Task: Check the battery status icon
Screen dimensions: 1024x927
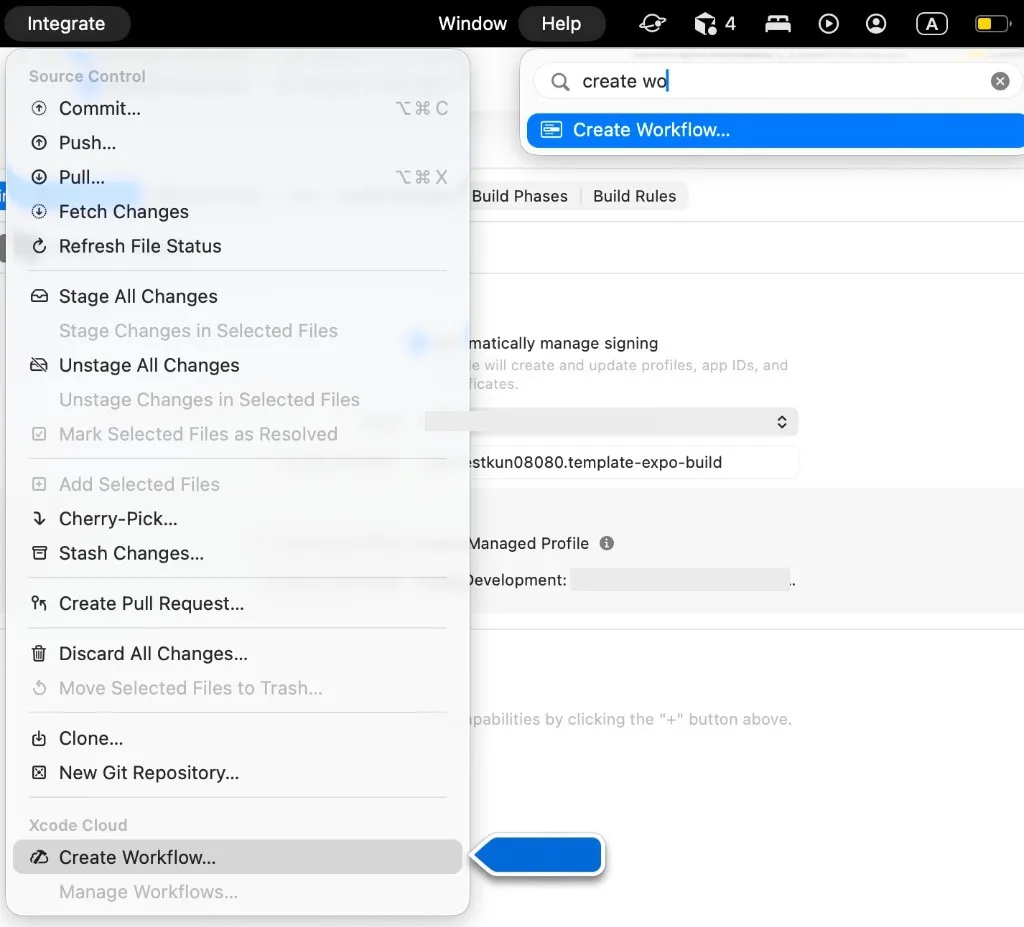Action: tap(992, 24)
